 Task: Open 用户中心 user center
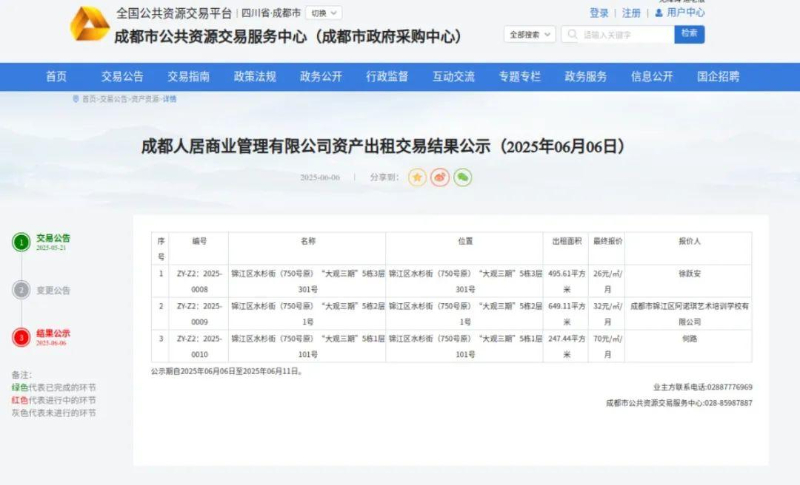(685, 12)
